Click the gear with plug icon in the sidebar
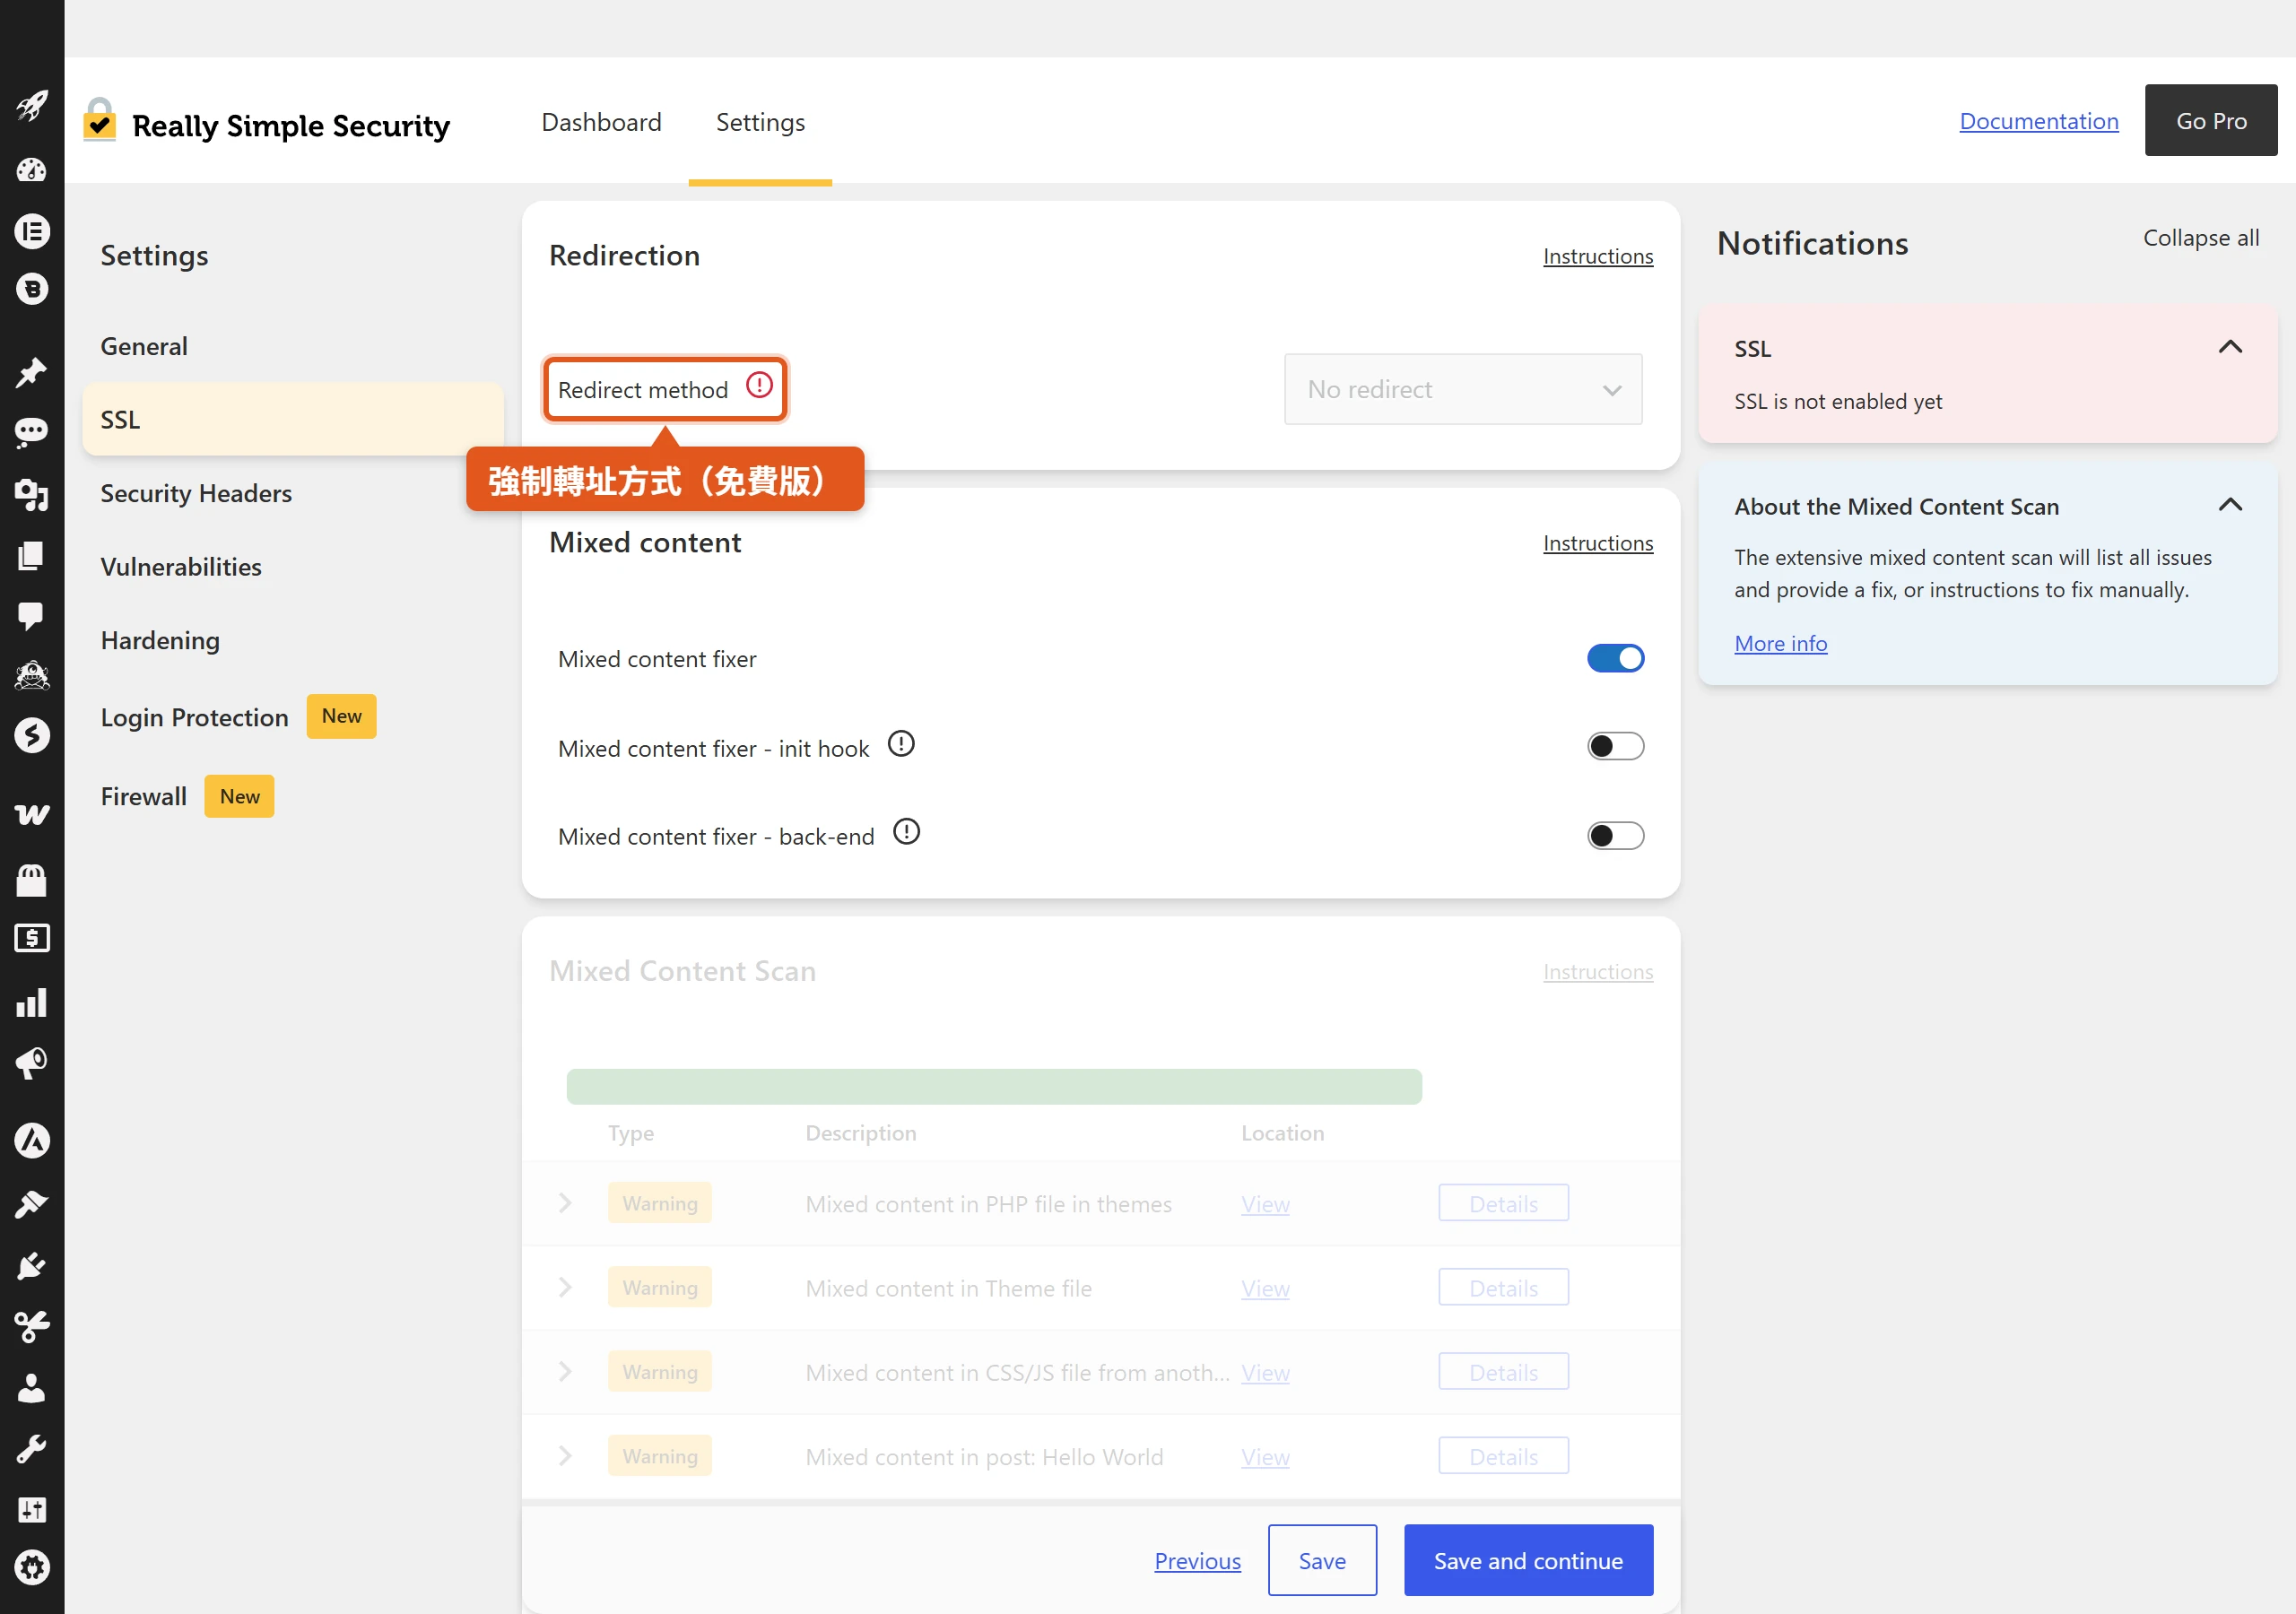This screenshot has width=2296, height=1614. coord(32,1568)
